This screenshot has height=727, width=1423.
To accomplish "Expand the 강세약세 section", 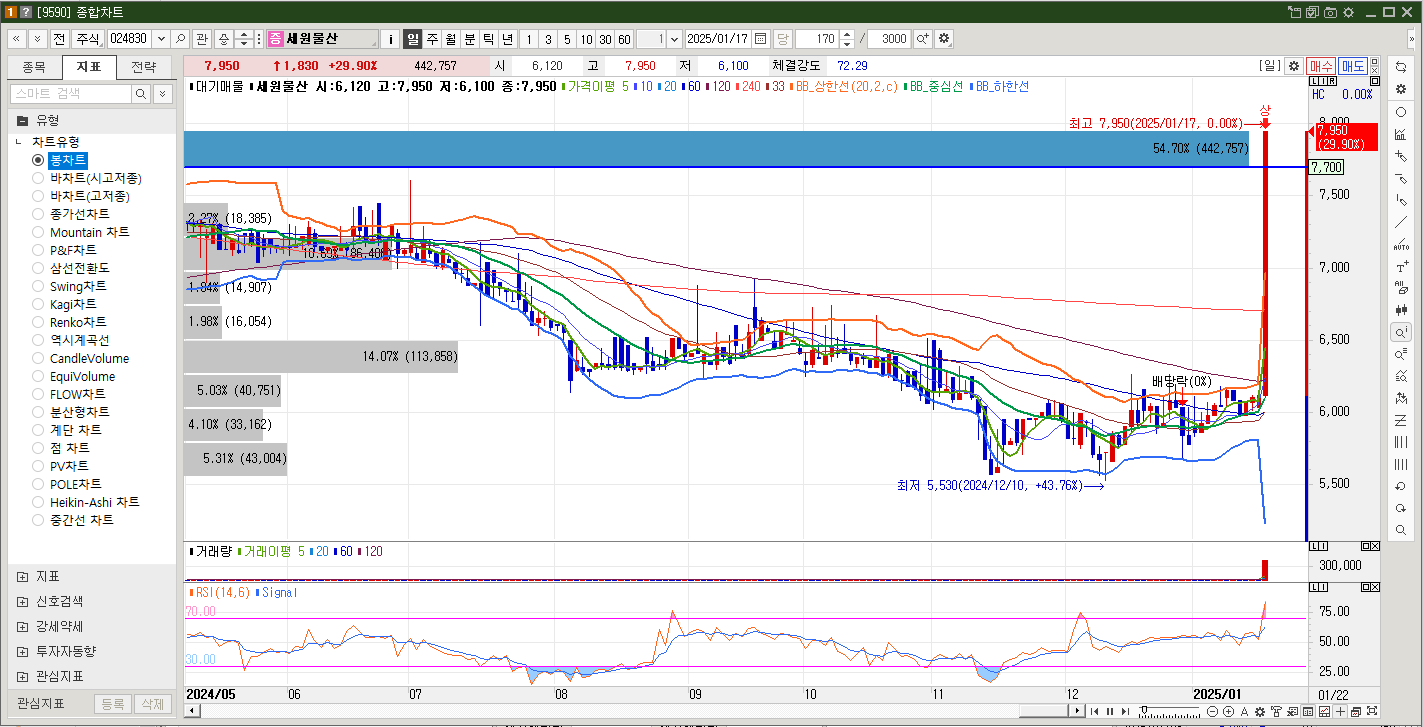I will (x=22, y=627).
